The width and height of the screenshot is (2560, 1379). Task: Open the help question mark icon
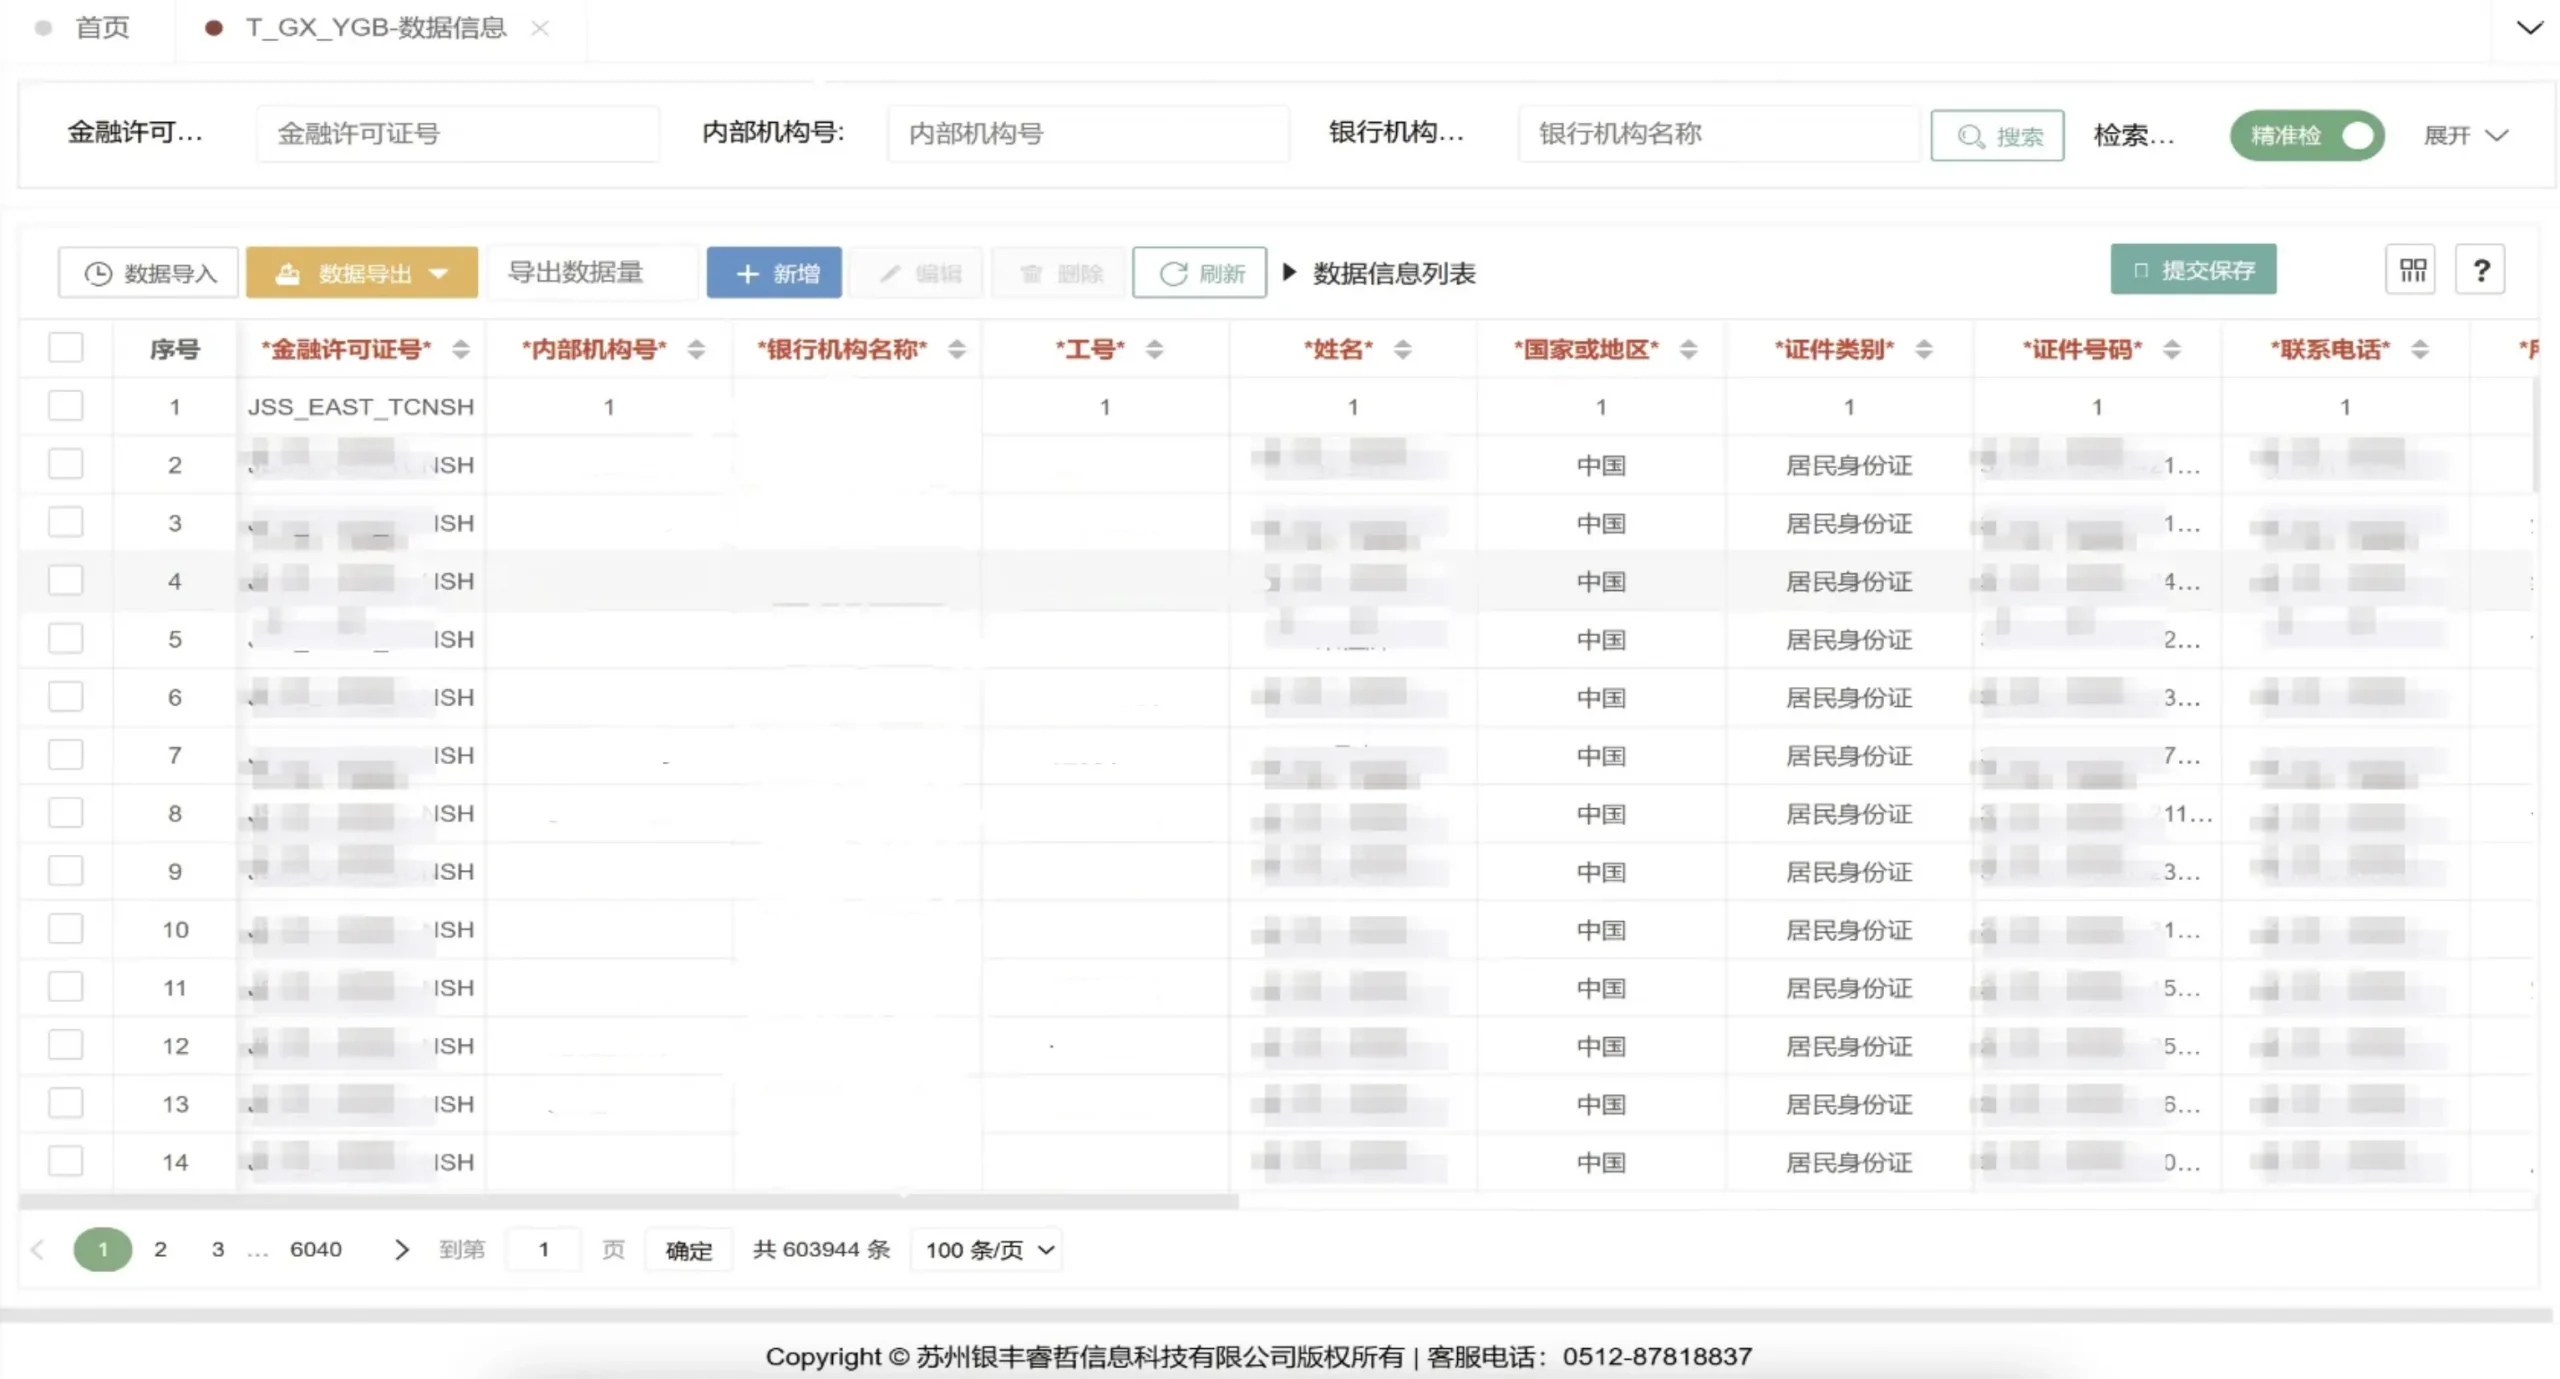[2480, 270]
